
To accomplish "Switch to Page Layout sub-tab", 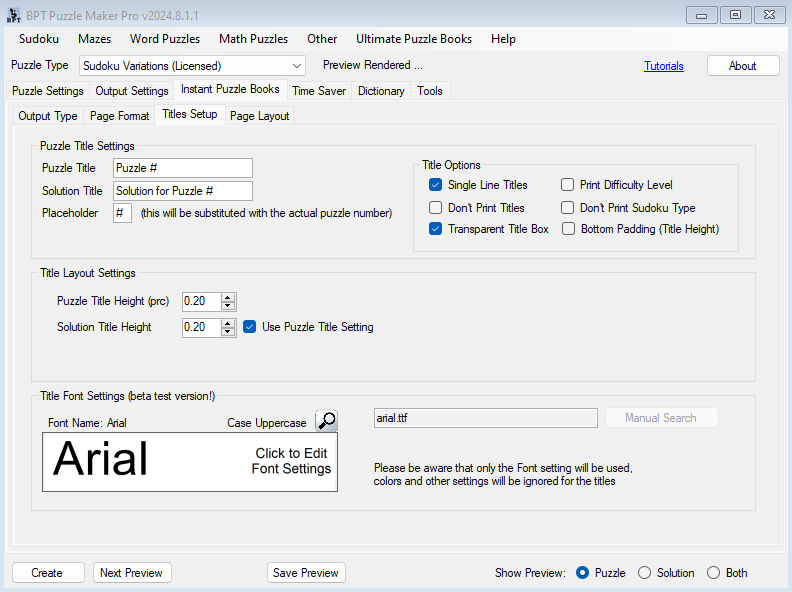I will click(260, 116).
